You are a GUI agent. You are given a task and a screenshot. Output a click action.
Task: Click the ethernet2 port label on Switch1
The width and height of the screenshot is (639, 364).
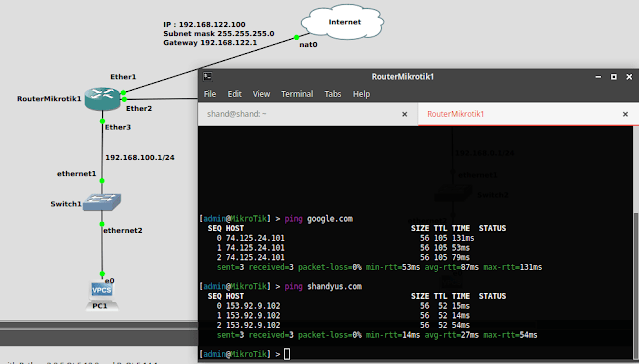[123, 230]
